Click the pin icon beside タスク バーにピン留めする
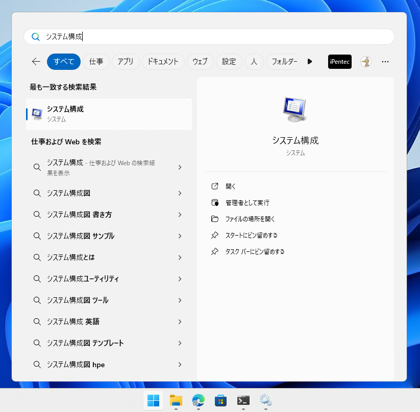The height and width of the screenshot is (412, 420). [x=215, y=252]
